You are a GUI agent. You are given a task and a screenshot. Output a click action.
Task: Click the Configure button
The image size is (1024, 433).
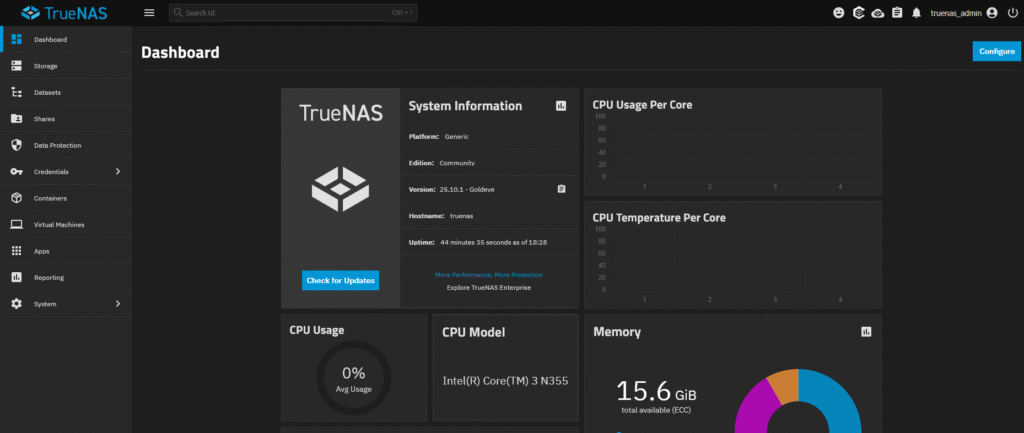(997, 52)
